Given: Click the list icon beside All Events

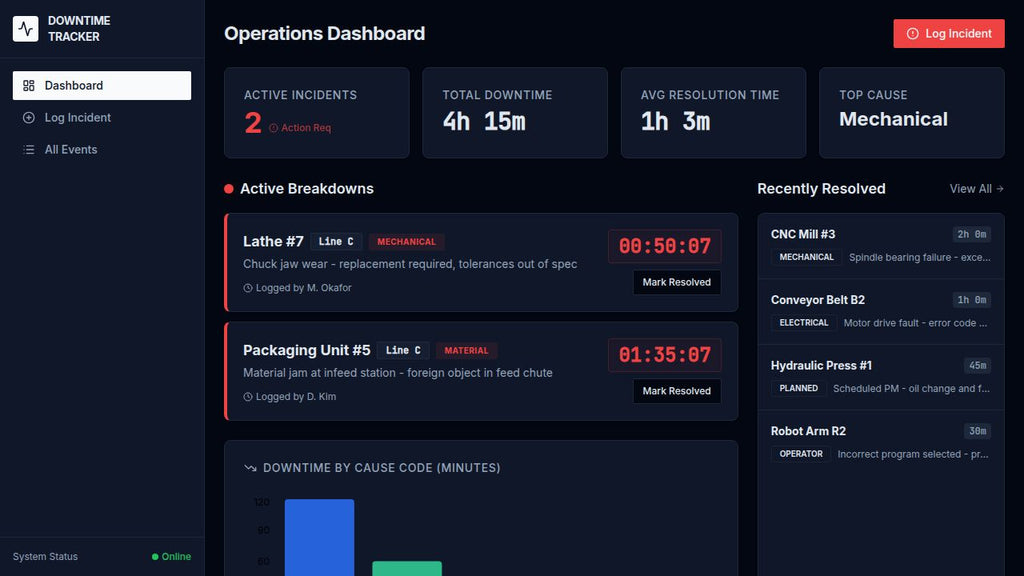Looking at the screenshot, I should (31, 149).
